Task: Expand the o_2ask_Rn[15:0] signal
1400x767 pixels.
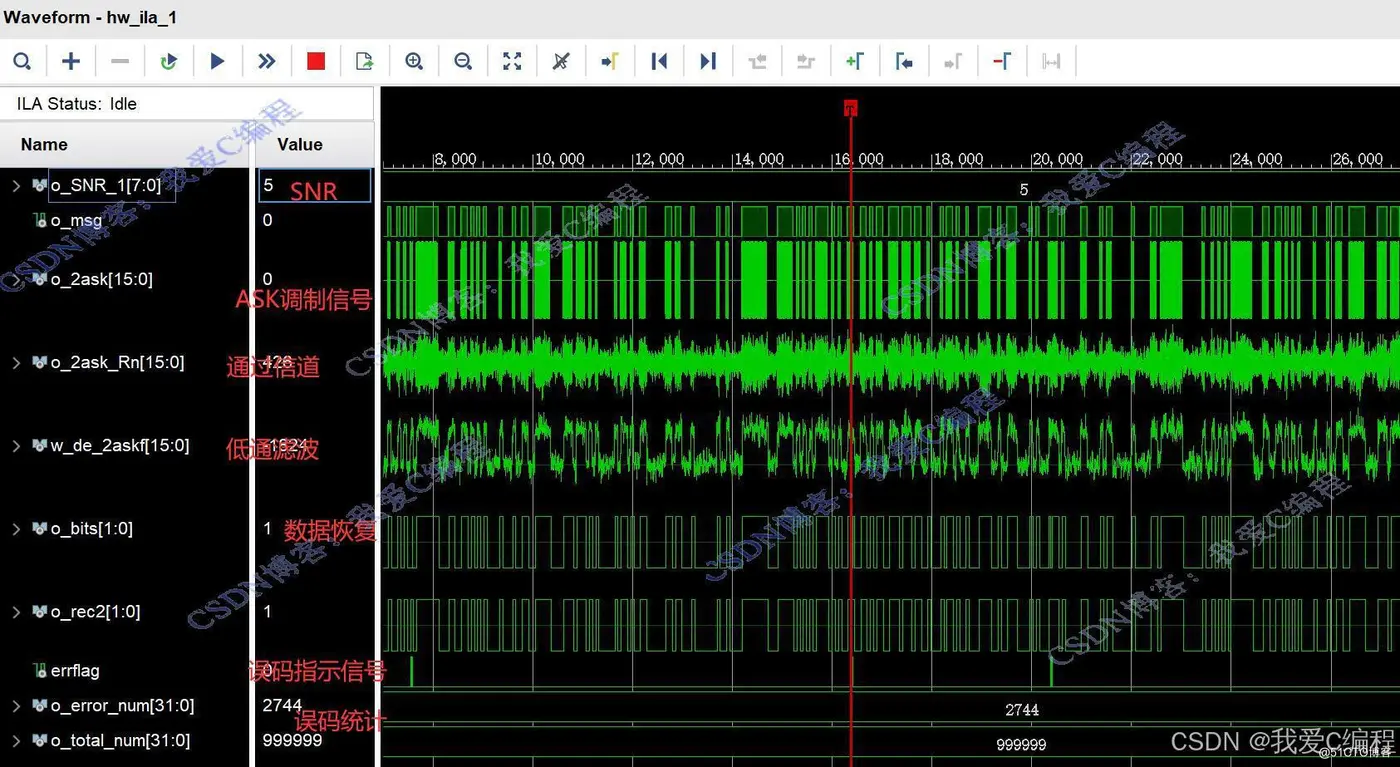Action: [x=16, y=362]
